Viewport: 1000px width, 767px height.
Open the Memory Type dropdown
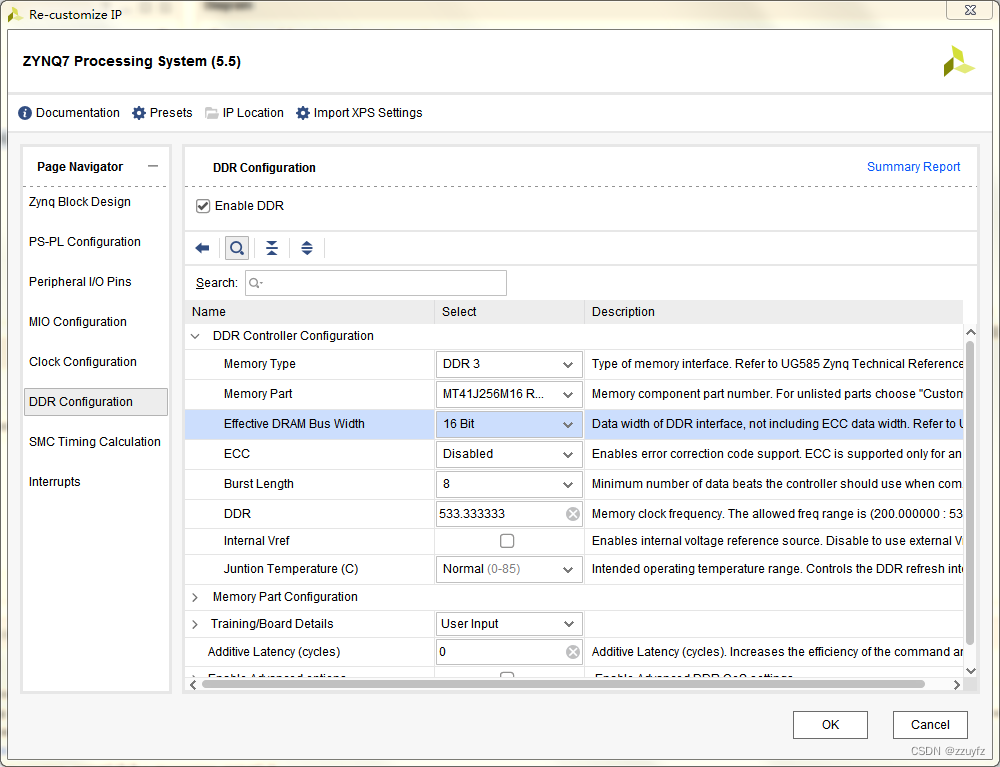point(509,364)
